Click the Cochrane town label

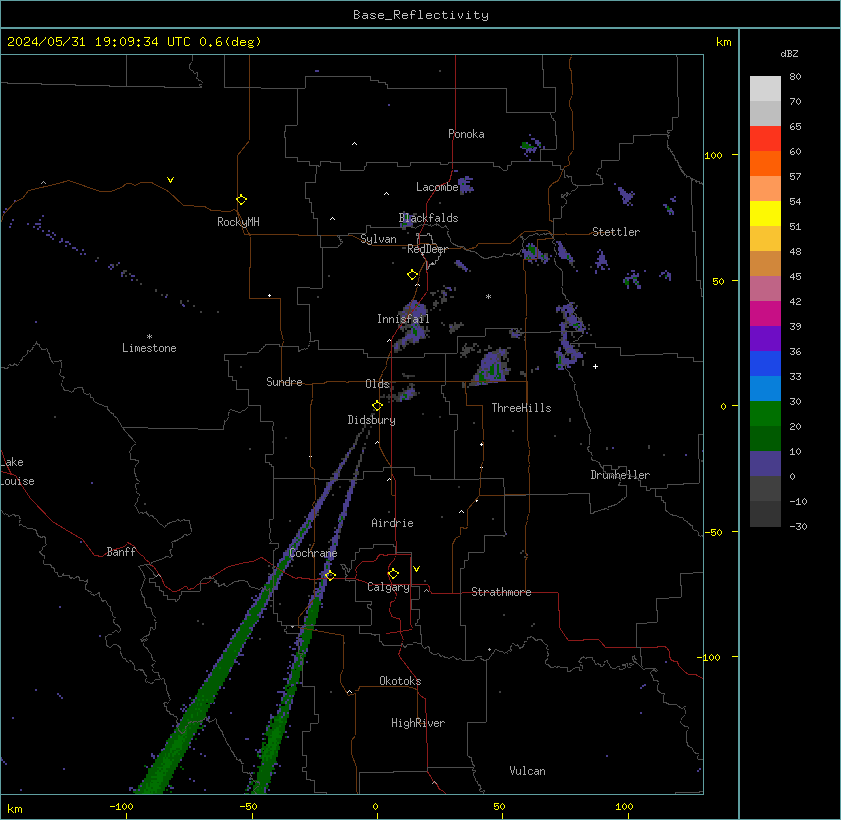point(313,553)
